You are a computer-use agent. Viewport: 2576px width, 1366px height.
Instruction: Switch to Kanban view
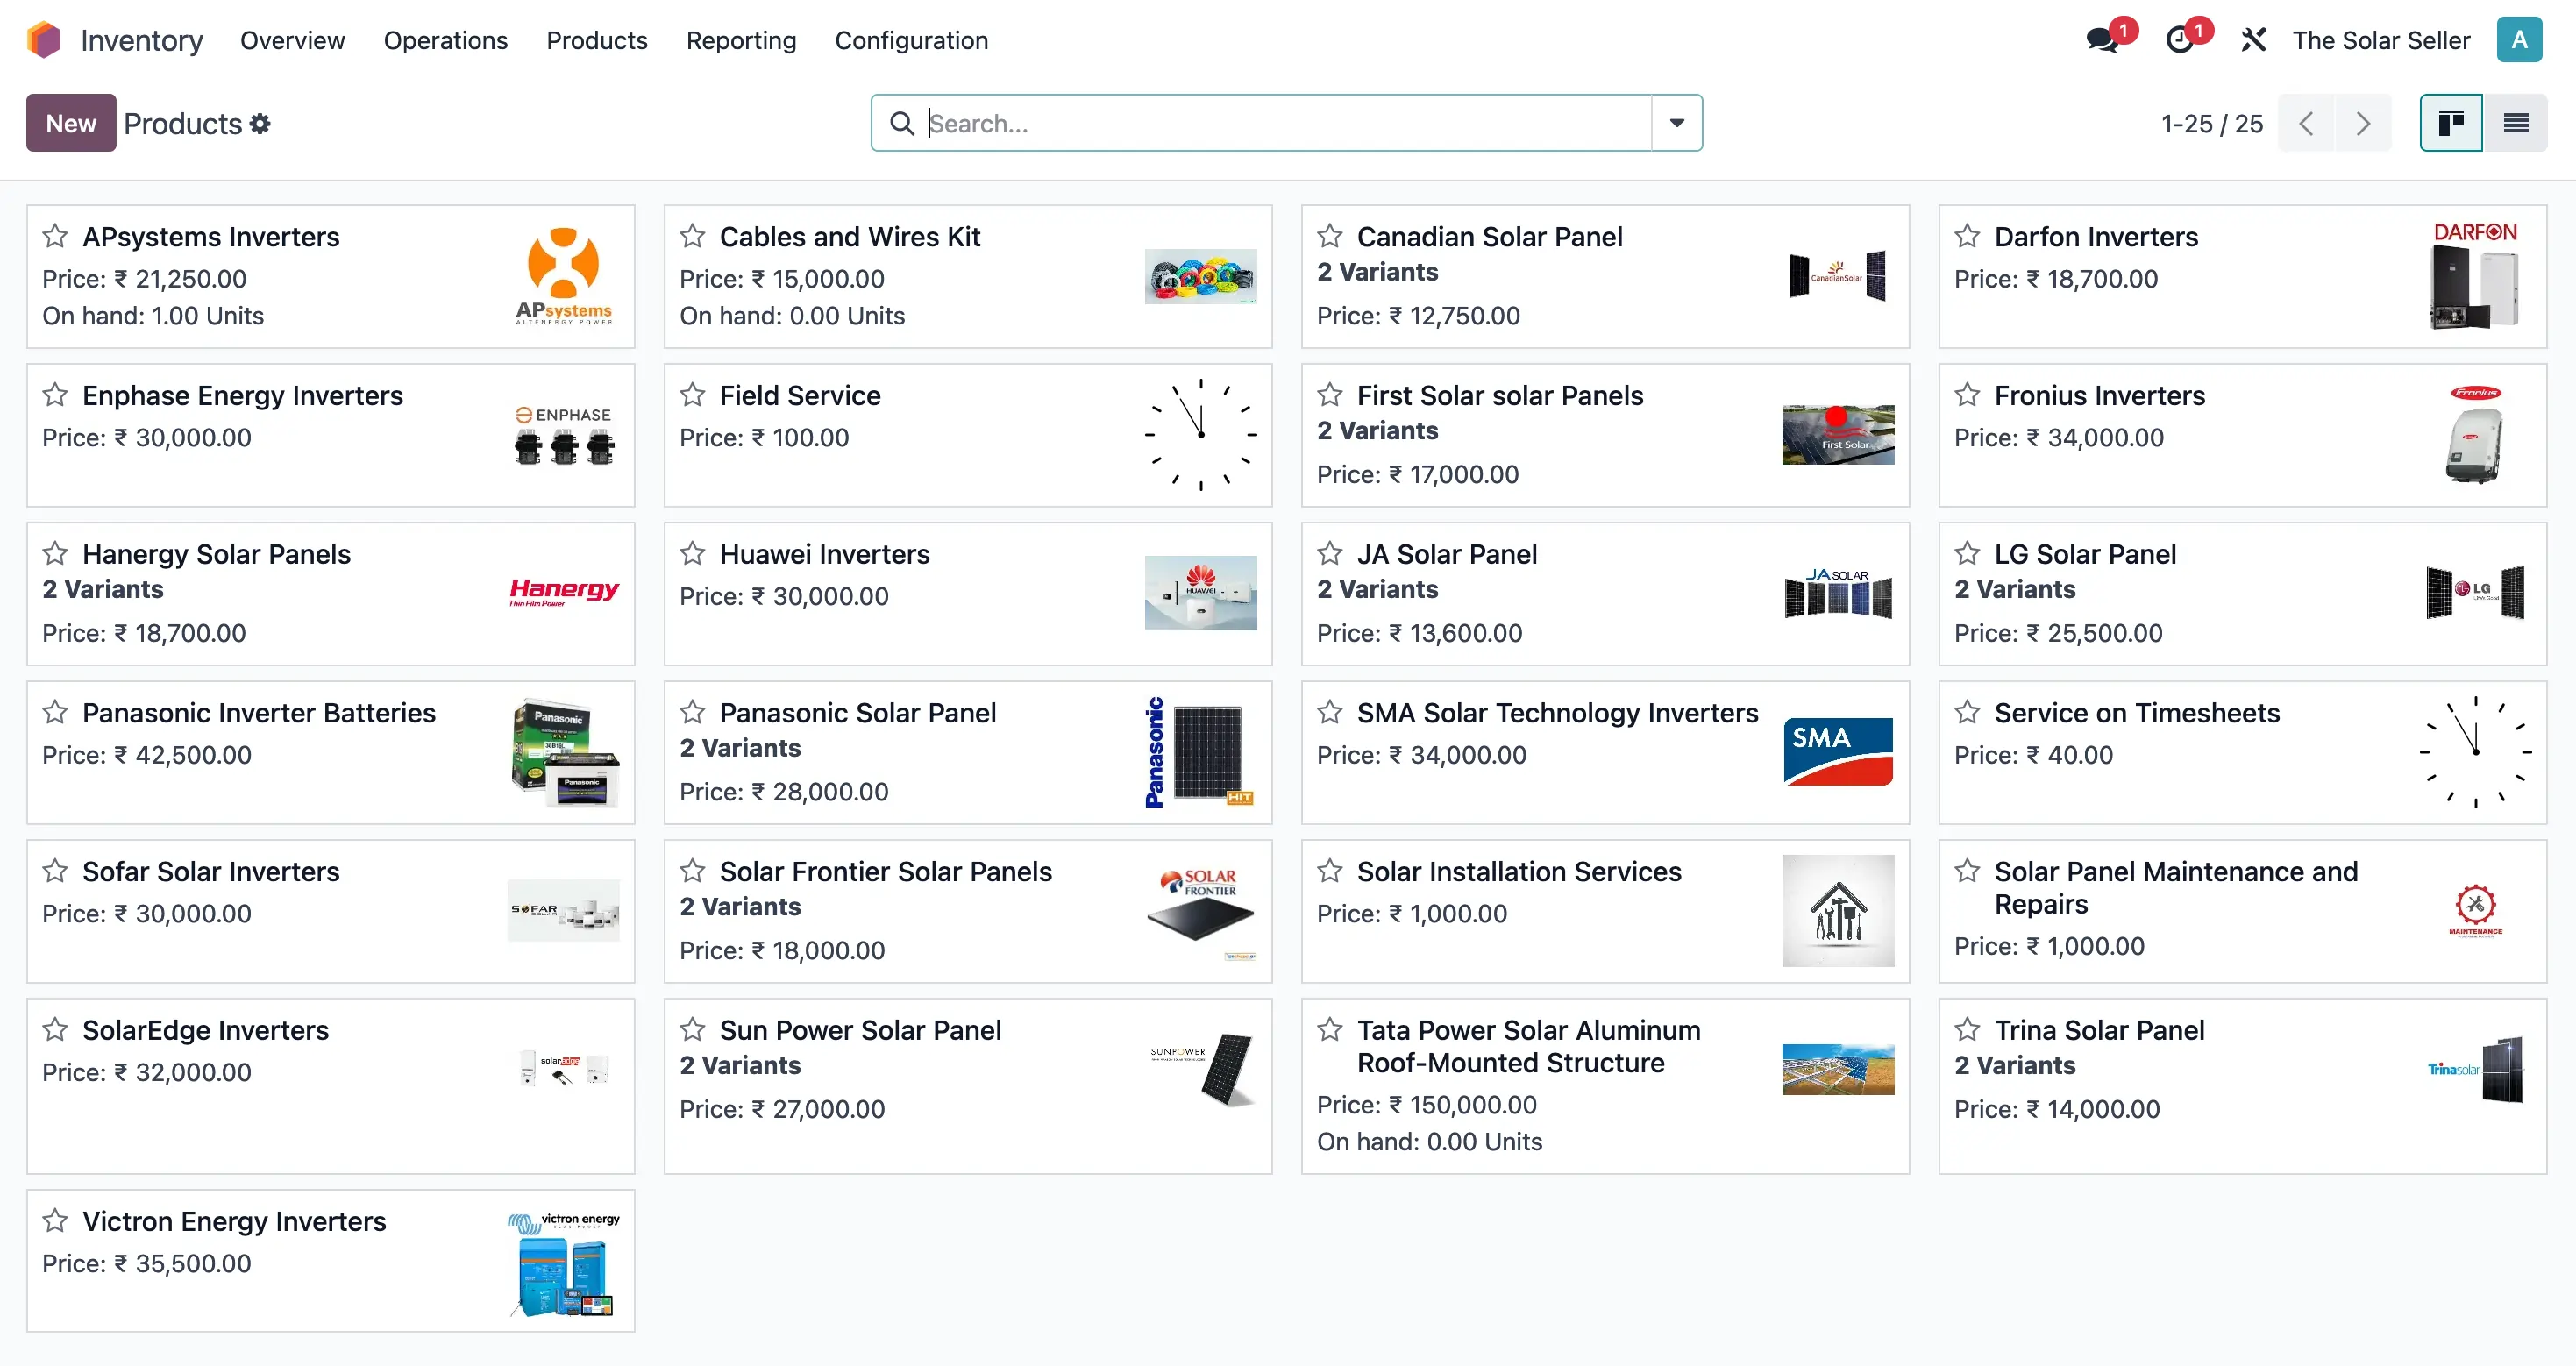tap(2450, 123)
